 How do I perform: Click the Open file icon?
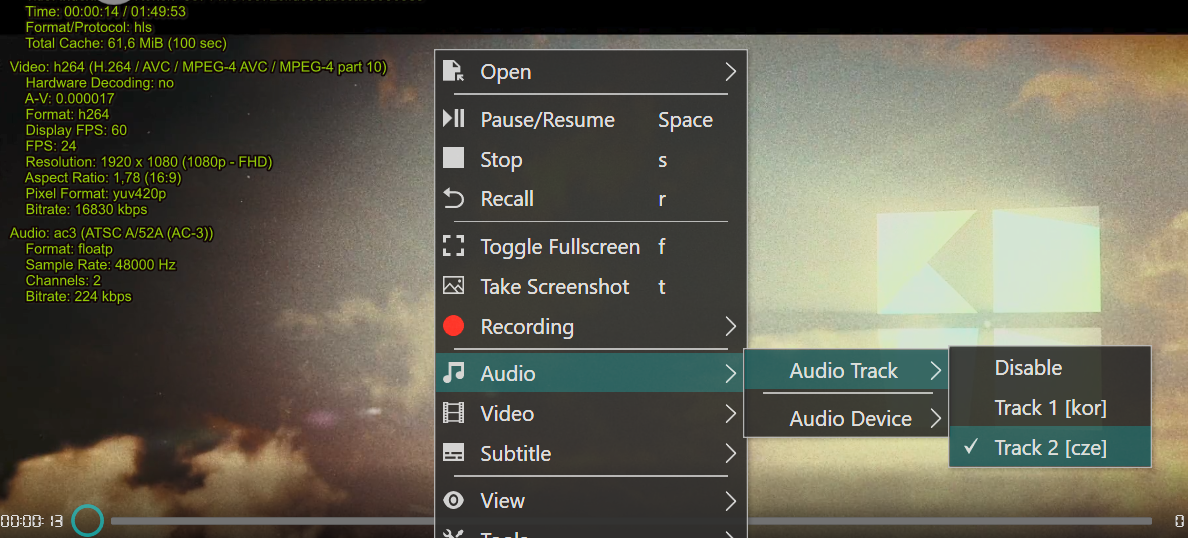pyautogui.click(x=454, y=71)
